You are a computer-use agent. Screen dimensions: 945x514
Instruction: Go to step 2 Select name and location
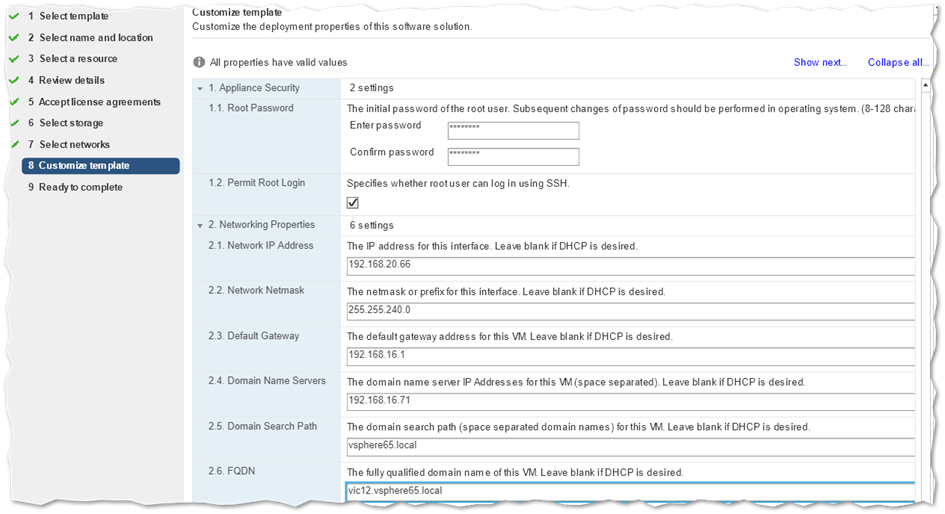pos(90,37)
